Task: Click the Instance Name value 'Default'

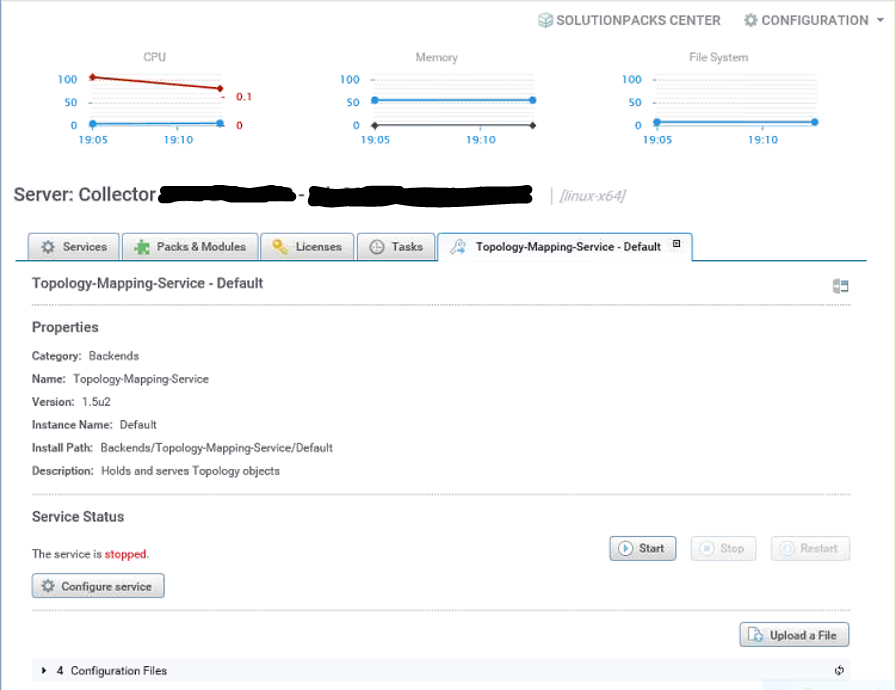Action: point(138,425)
